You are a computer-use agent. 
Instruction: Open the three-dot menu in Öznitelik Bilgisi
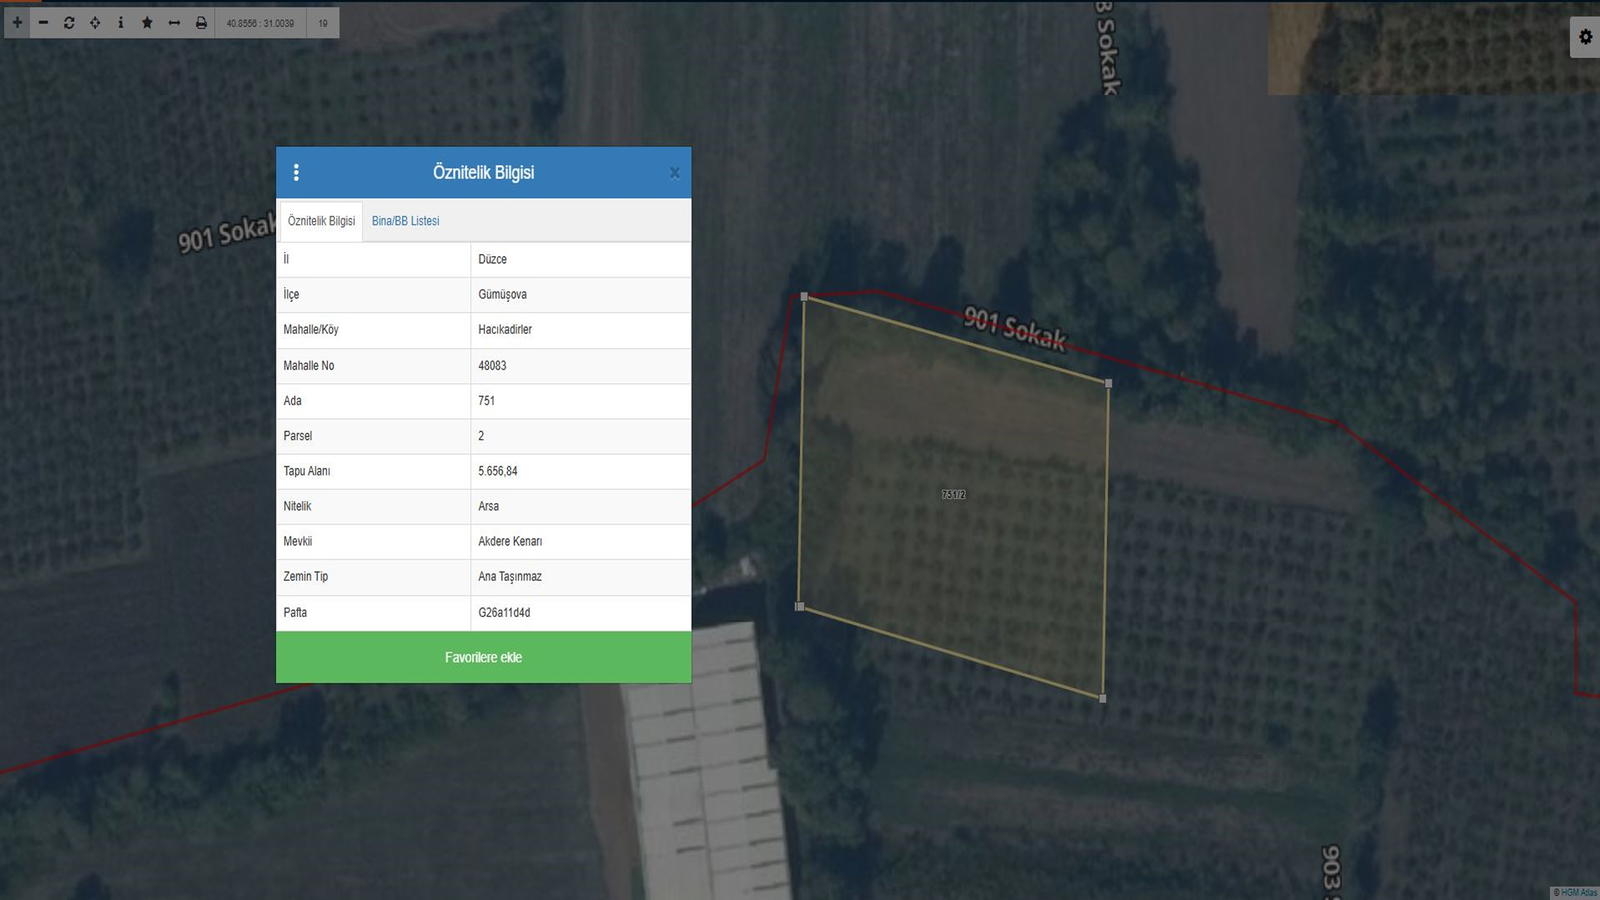pyautogui.click(x=296, y=172)
